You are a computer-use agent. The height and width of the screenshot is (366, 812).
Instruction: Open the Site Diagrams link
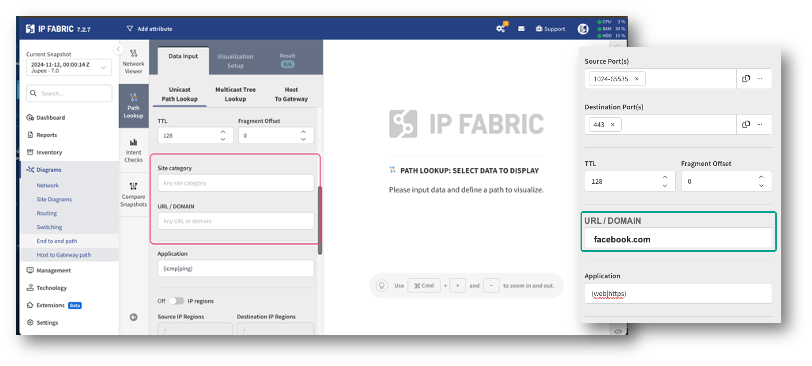tap(54, 199)
